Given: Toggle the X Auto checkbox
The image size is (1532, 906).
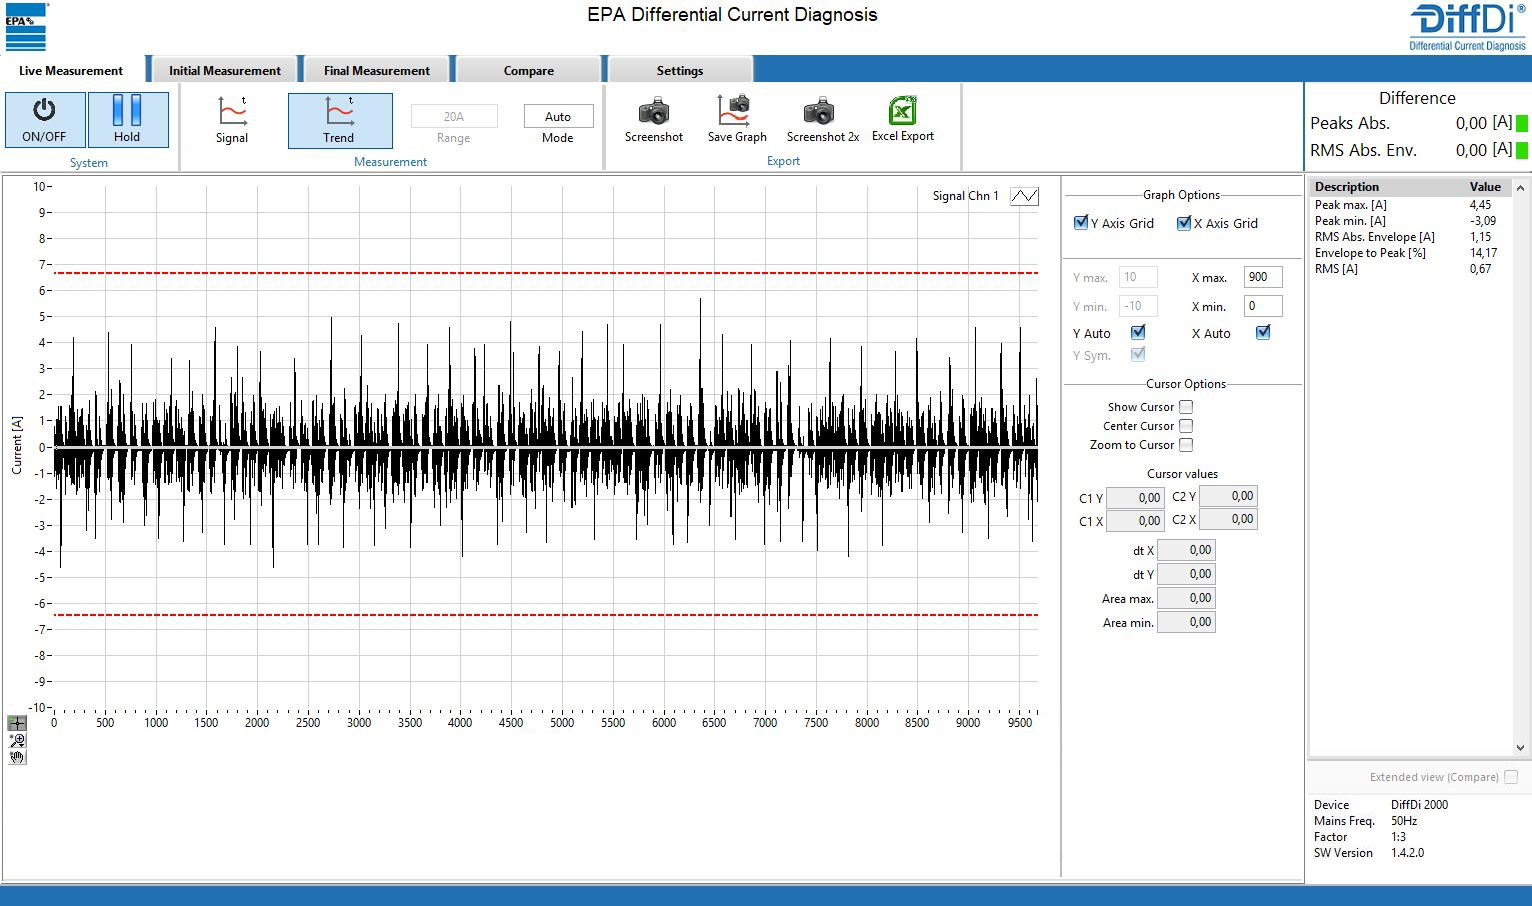Looking at the screenshot, I should tap(1263, 333).
